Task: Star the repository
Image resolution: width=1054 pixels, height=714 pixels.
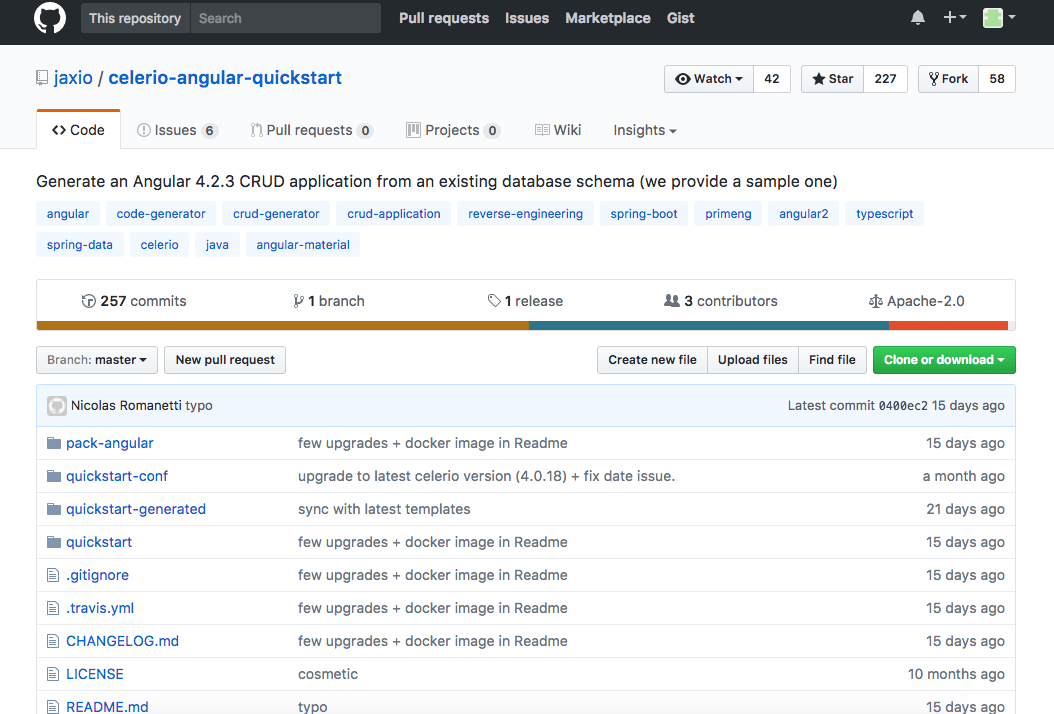Action: (x=832, y=79)
